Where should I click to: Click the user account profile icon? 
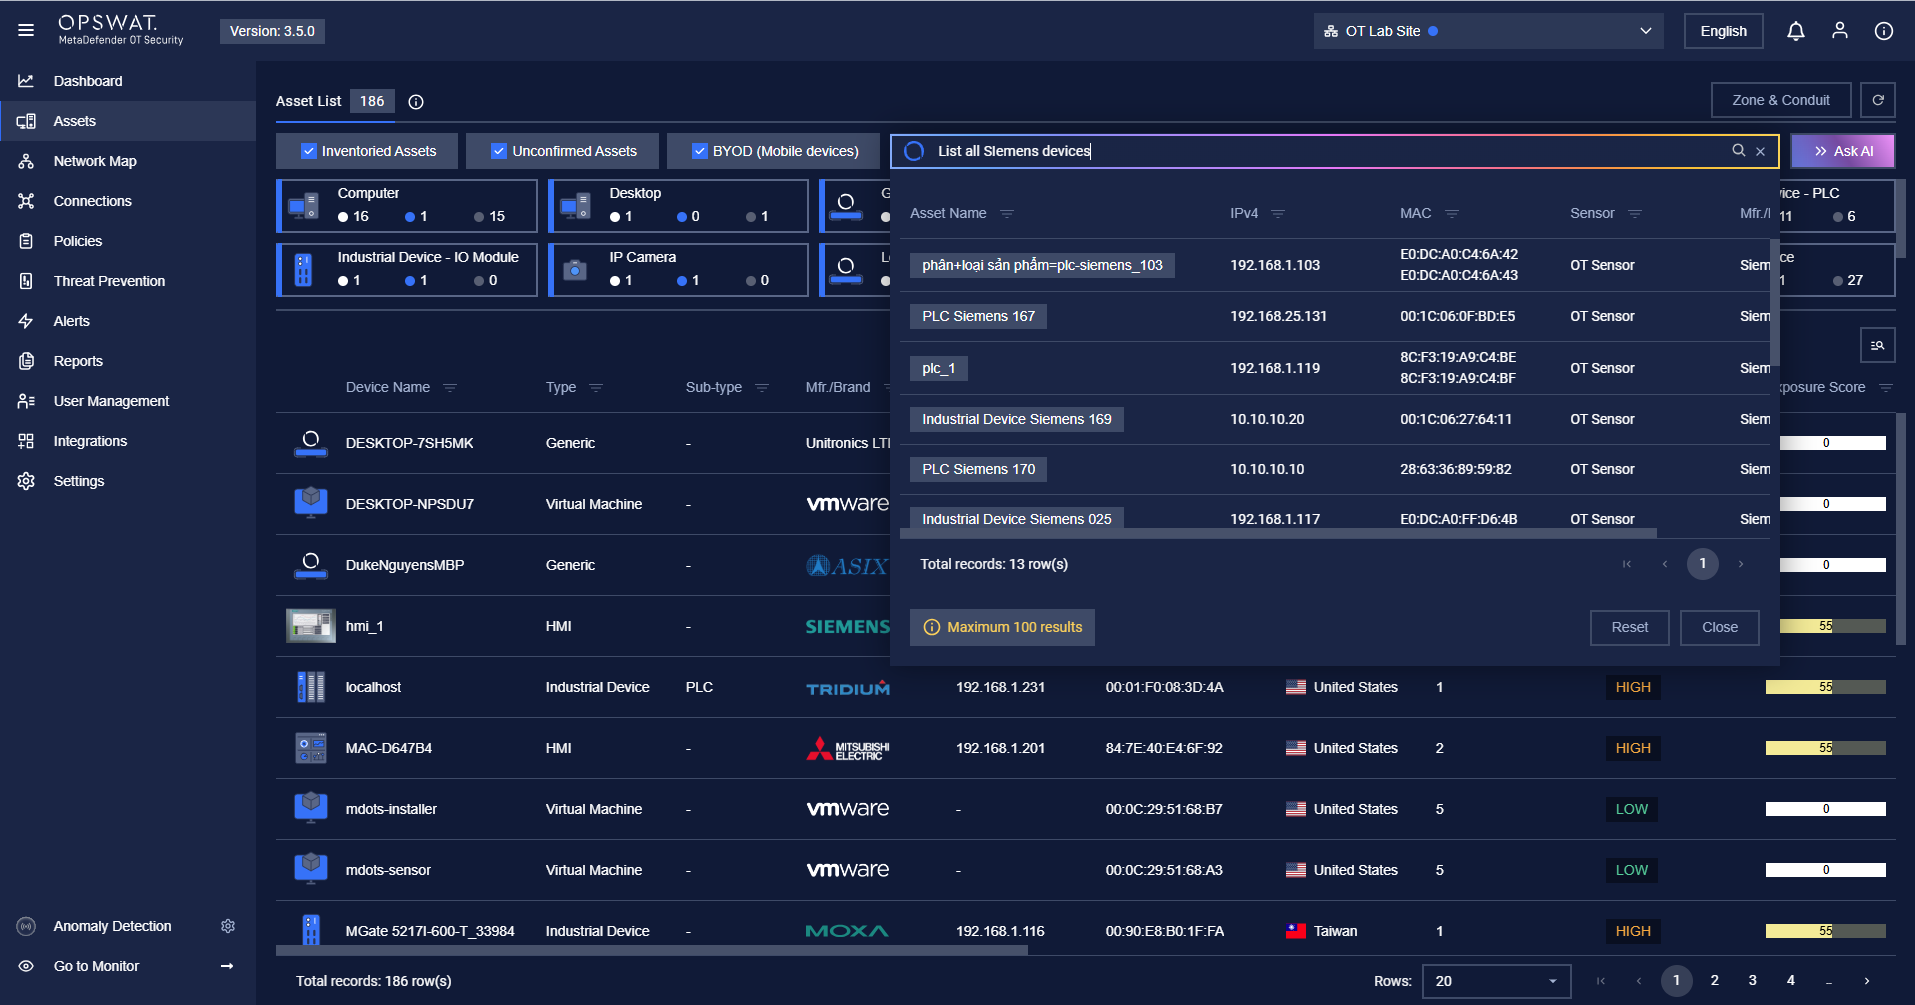[1839, 31]
